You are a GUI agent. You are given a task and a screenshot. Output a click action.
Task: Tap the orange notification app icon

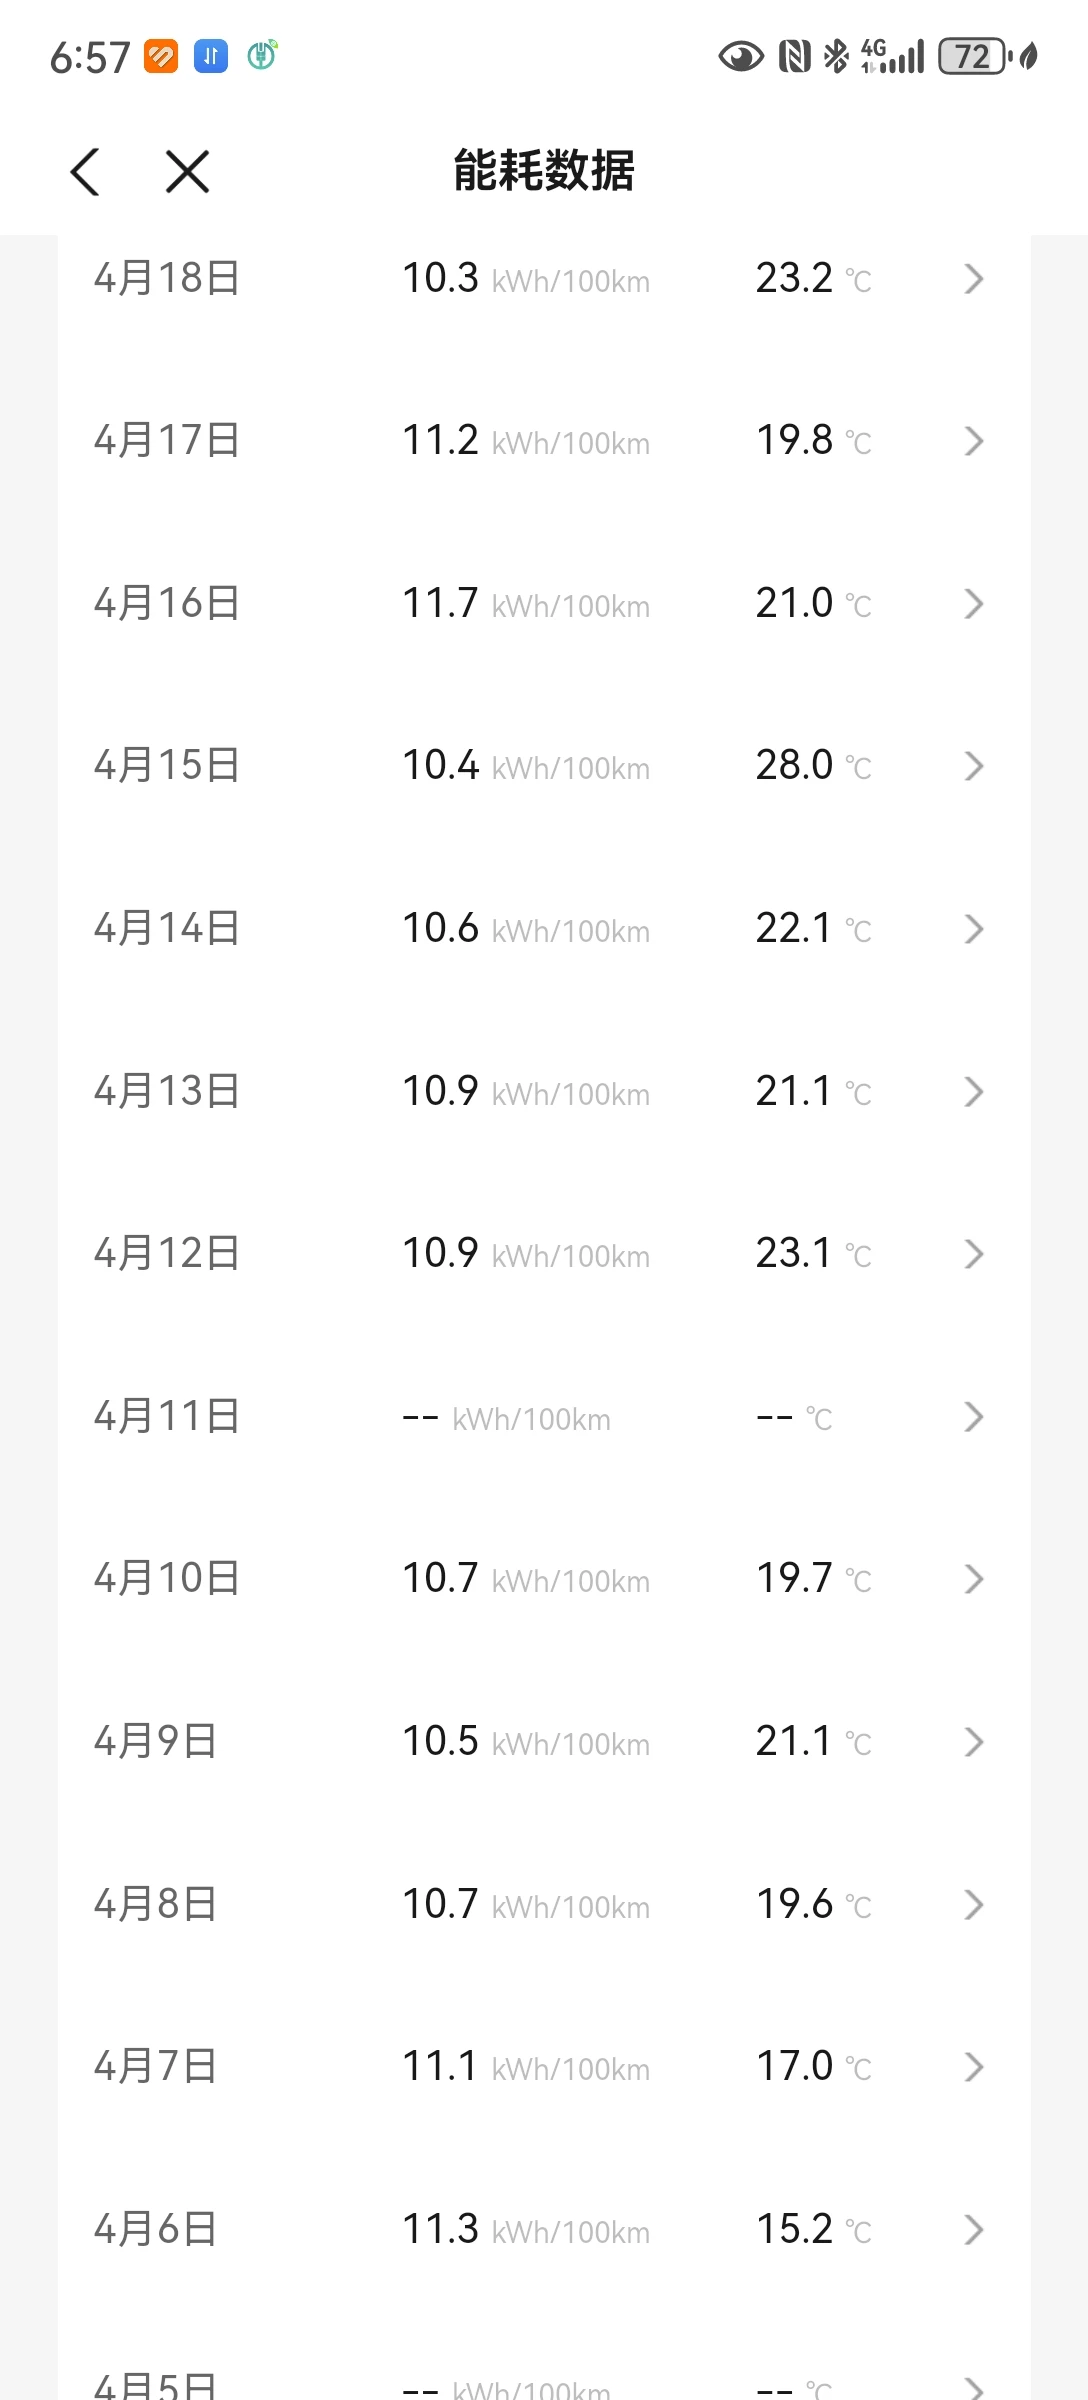(x=161, y=56)
